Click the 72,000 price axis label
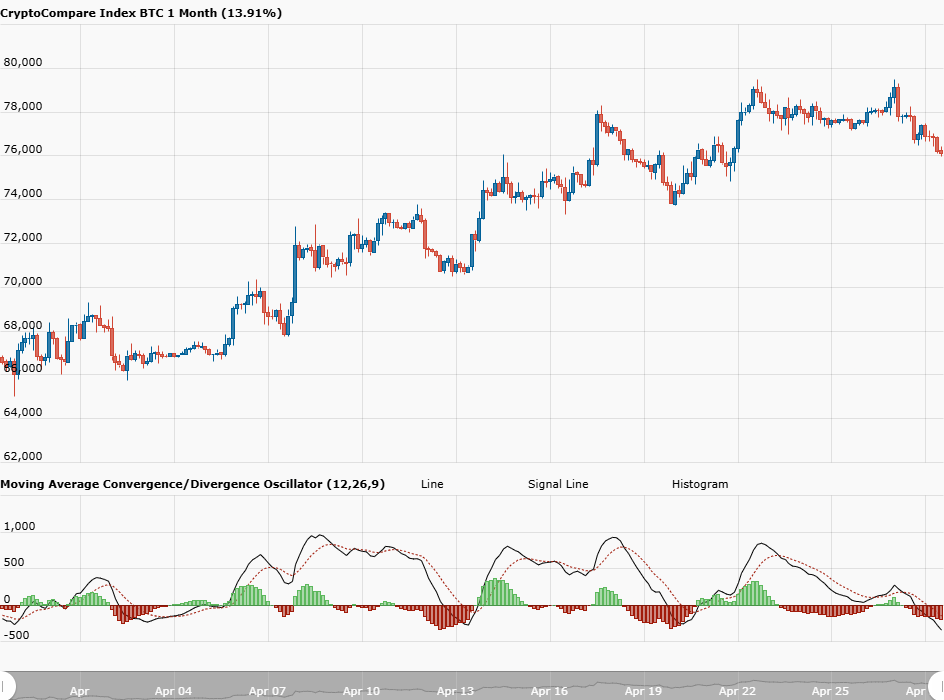Image resolution: width=944 pixels, height=700 pixels. pyautogui.click(x=23, y=238)
